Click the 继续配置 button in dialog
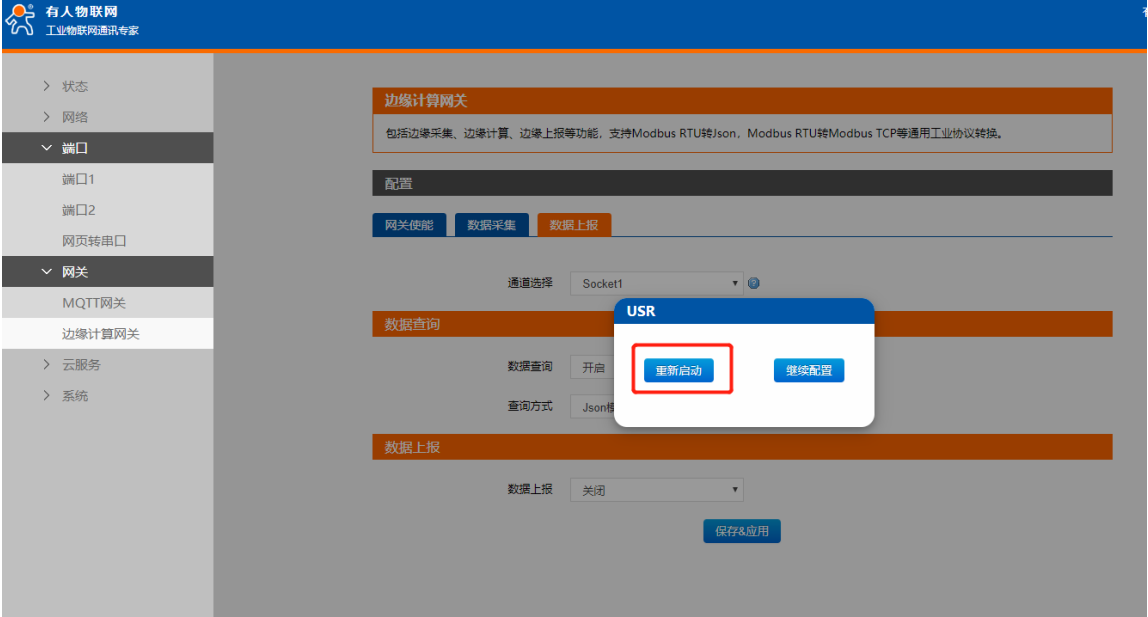Screen dimensions: 1148x617 click(809, 370)
